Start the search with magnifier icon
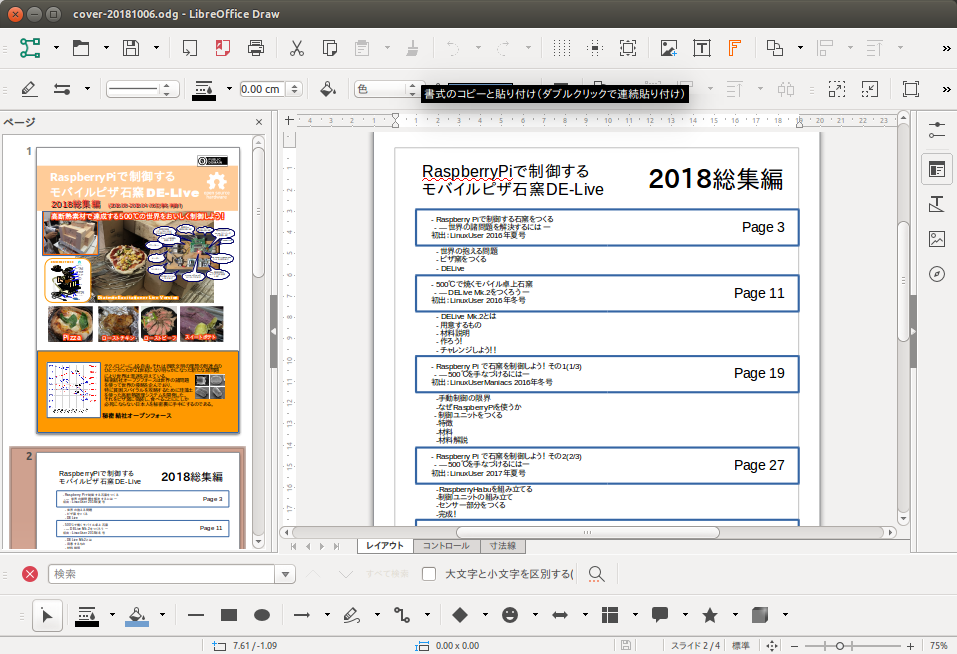Viewport: 957px width, 654px height. coord(596,574)
